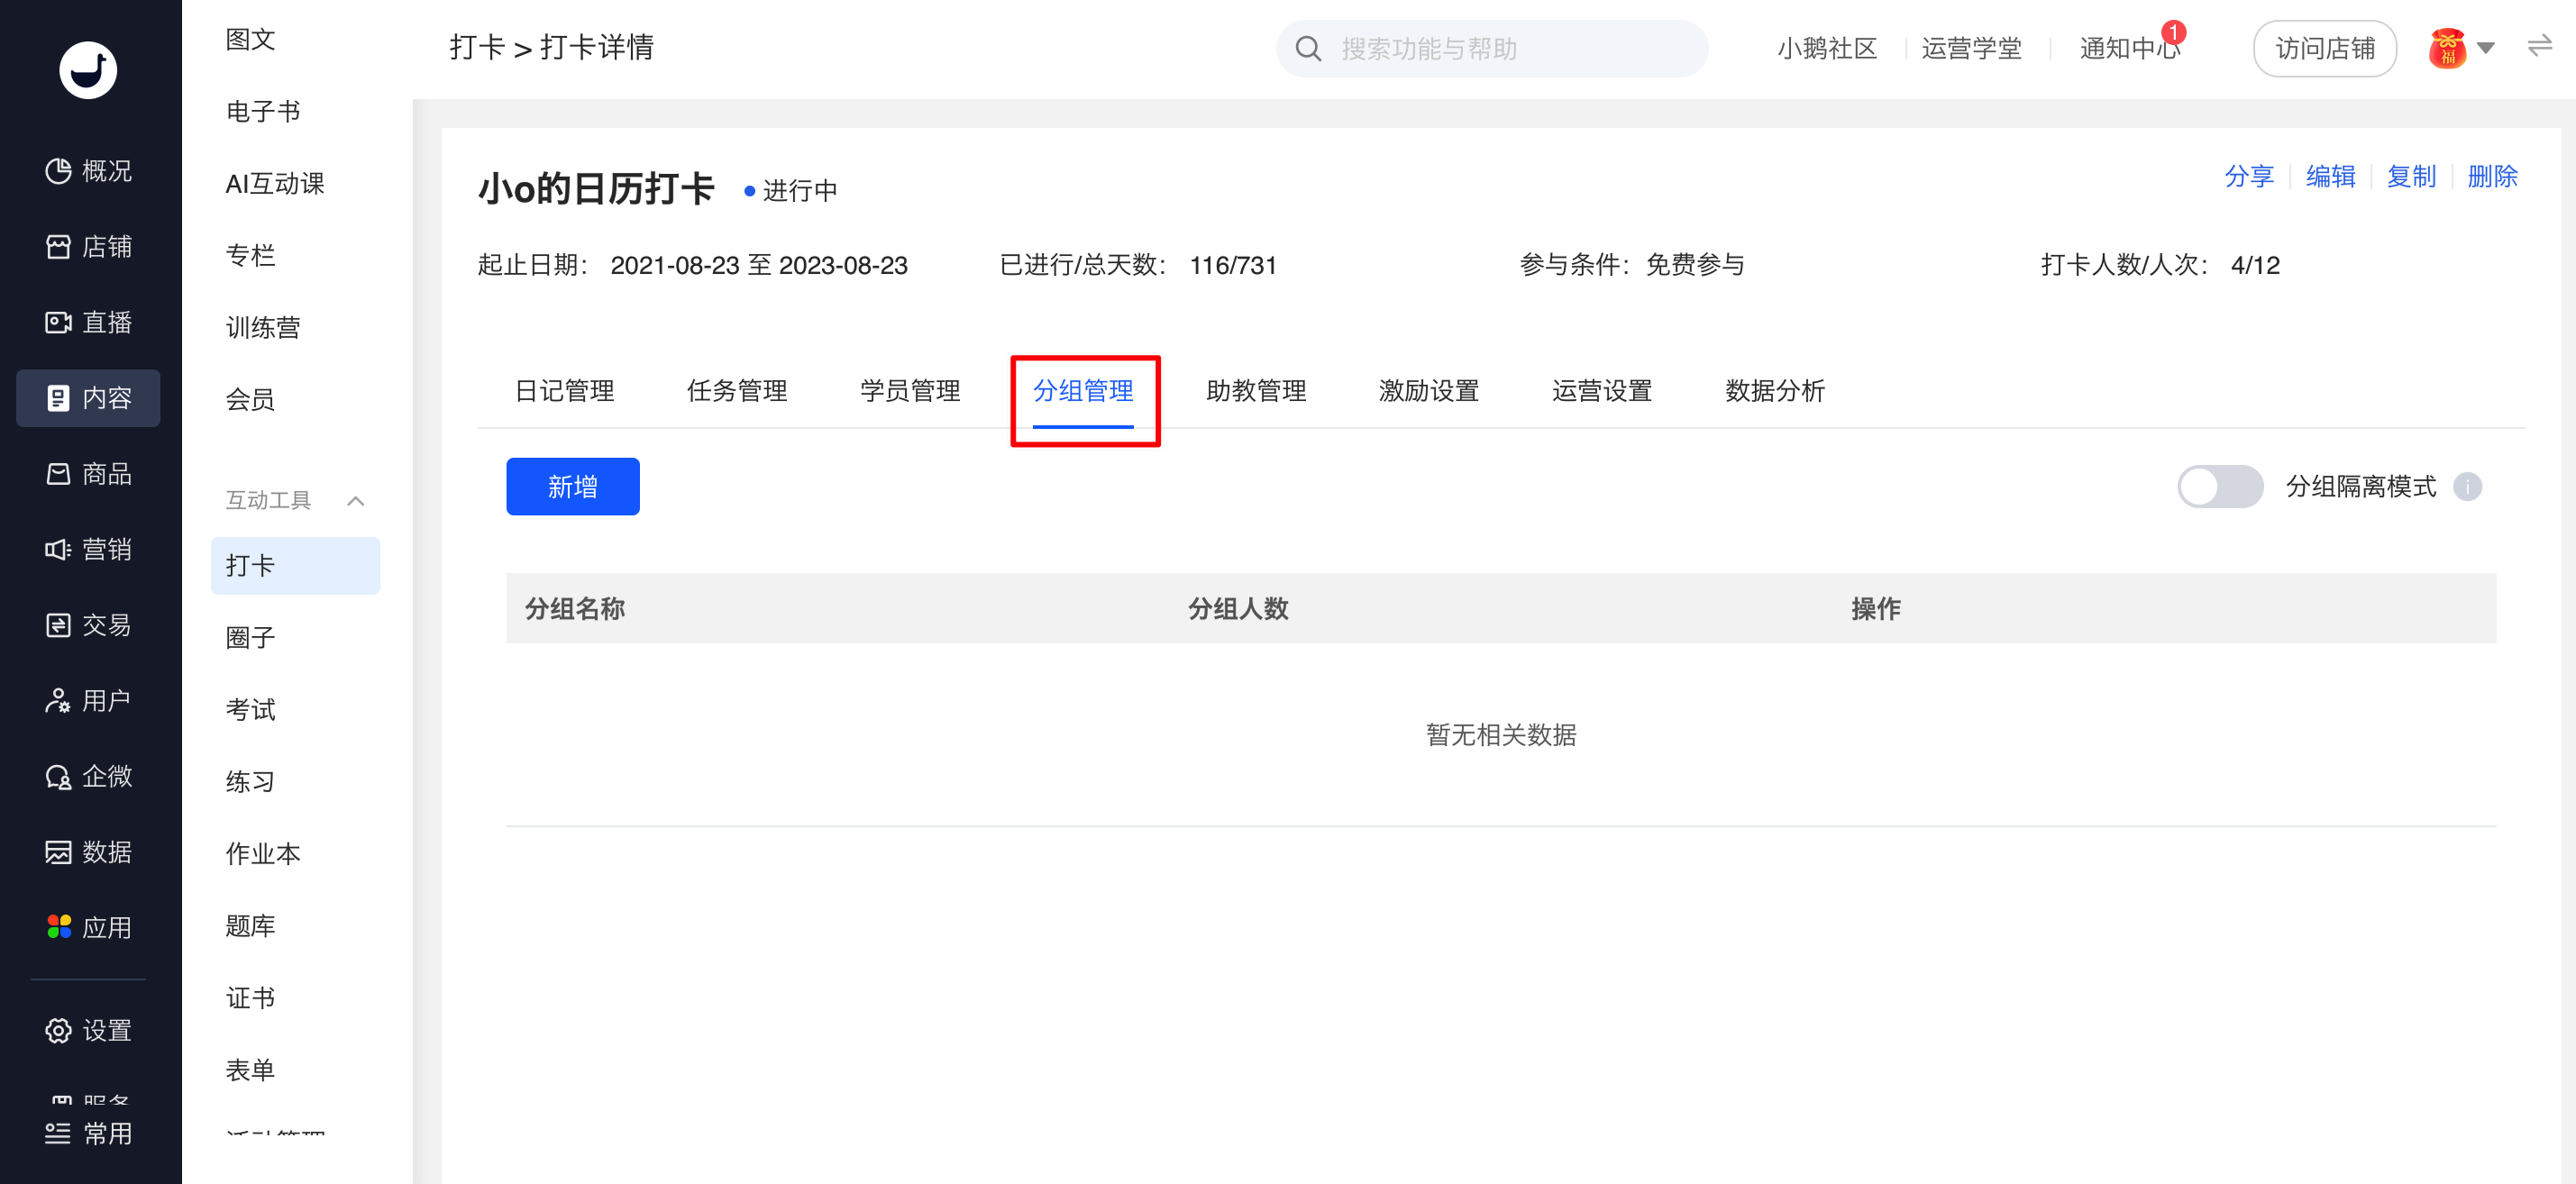
Task: Open the 店铺 shop icon in sidebar
Action: [58, 247]
